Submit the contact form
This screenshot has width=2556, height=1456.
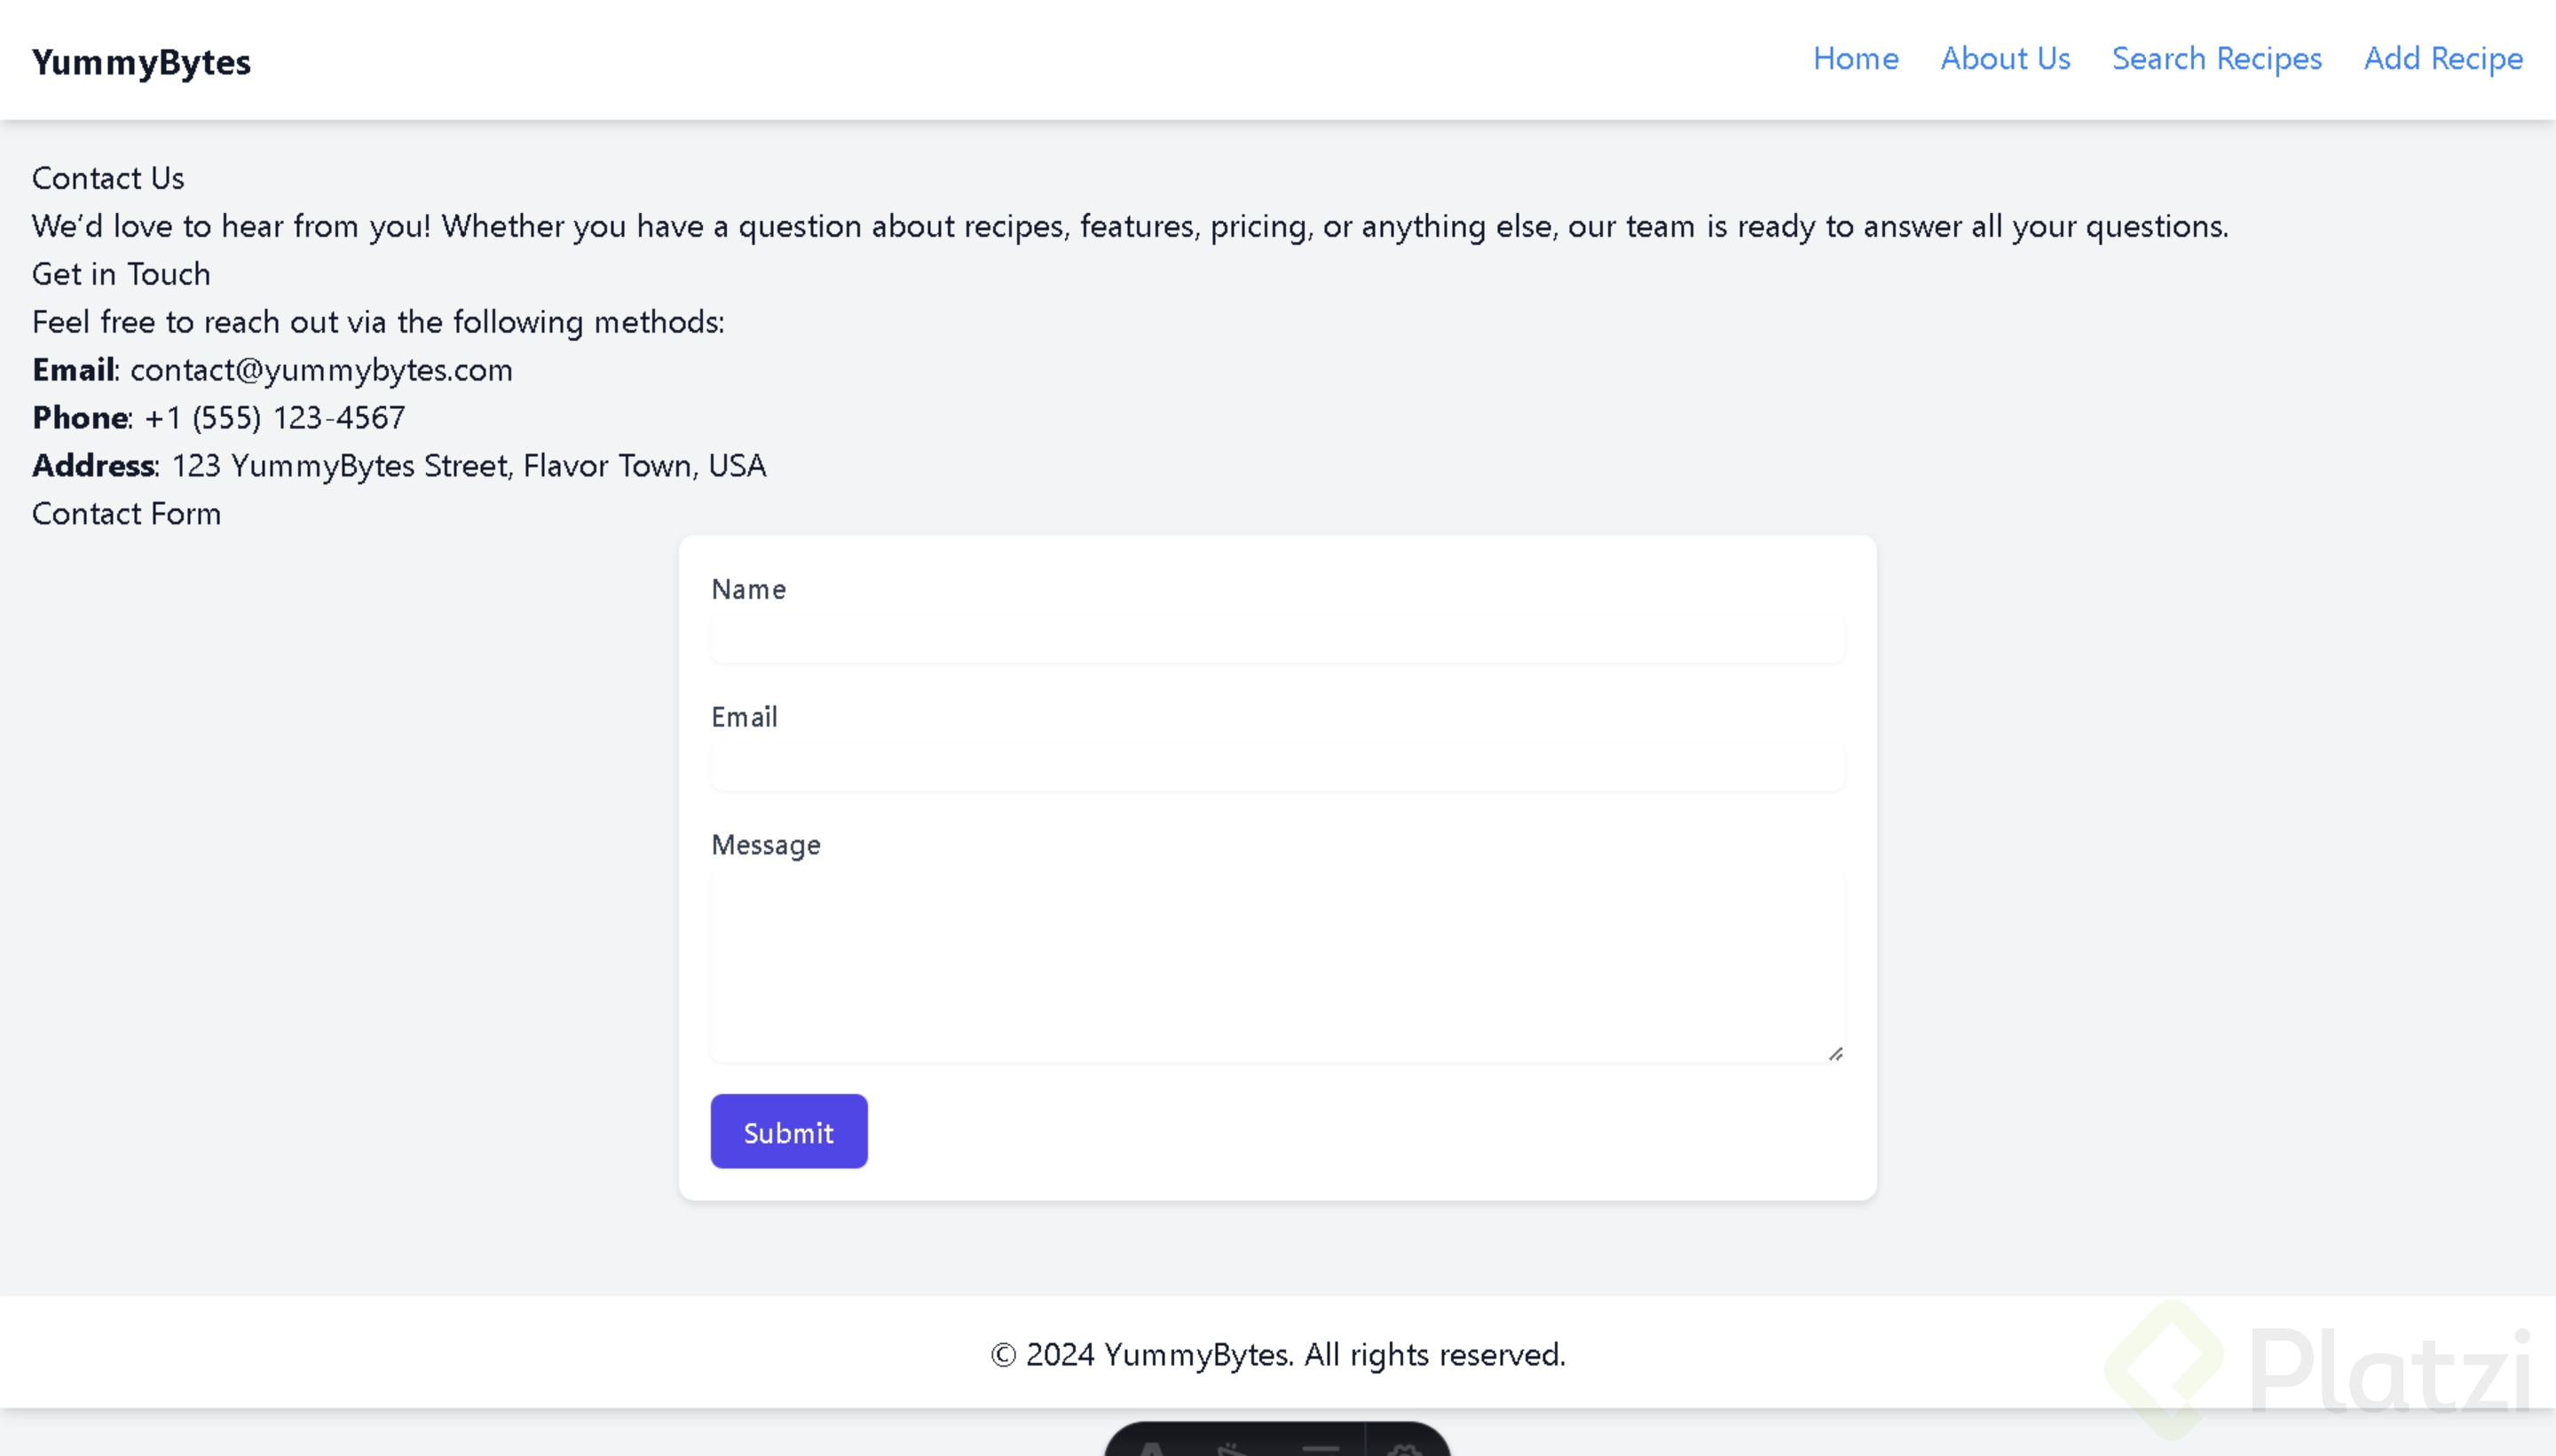point(788,1131)
